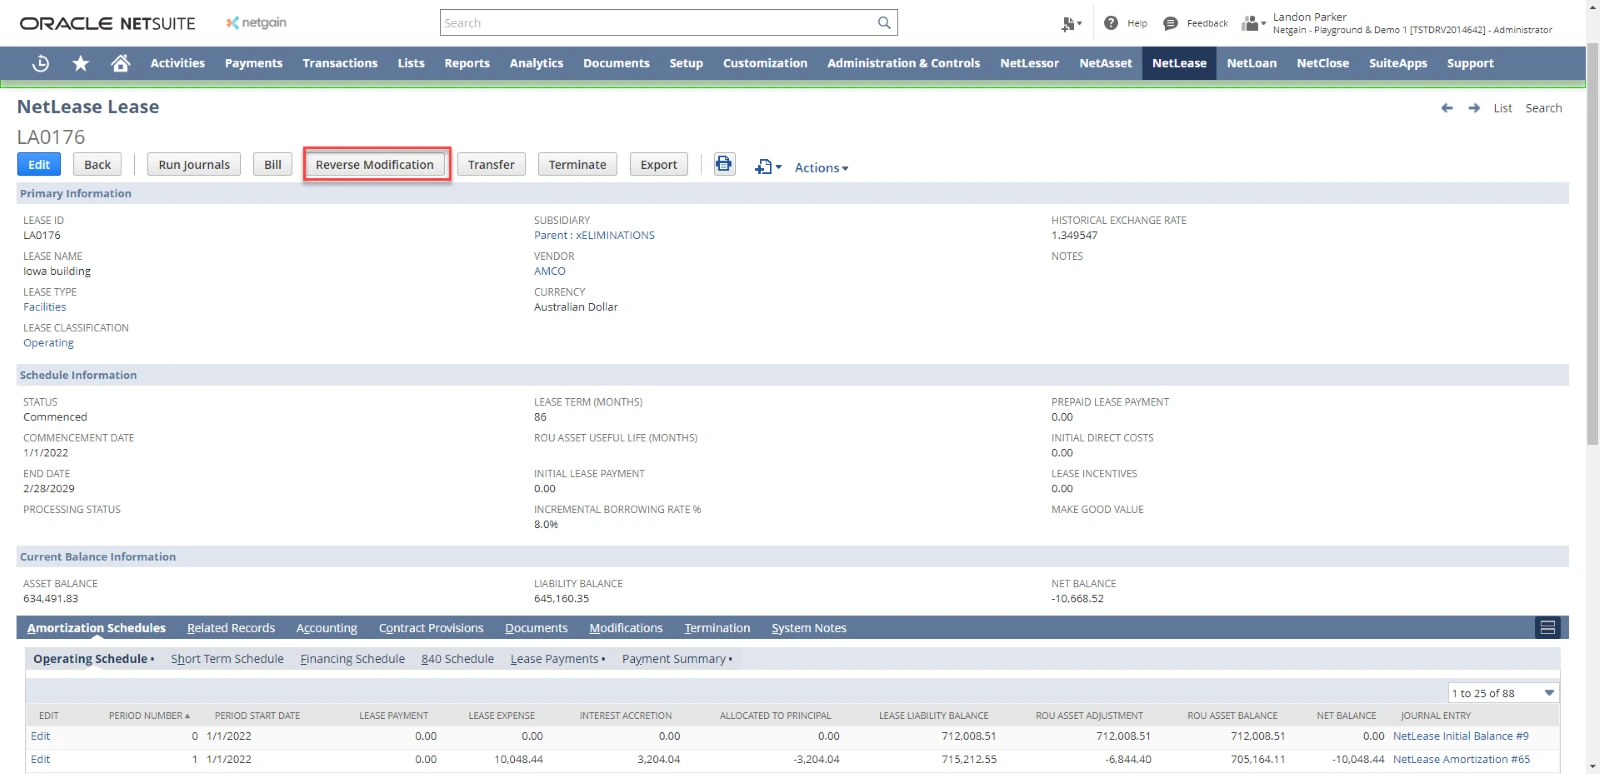
Task: Open the Lists menu
Action: pos(411,63)
